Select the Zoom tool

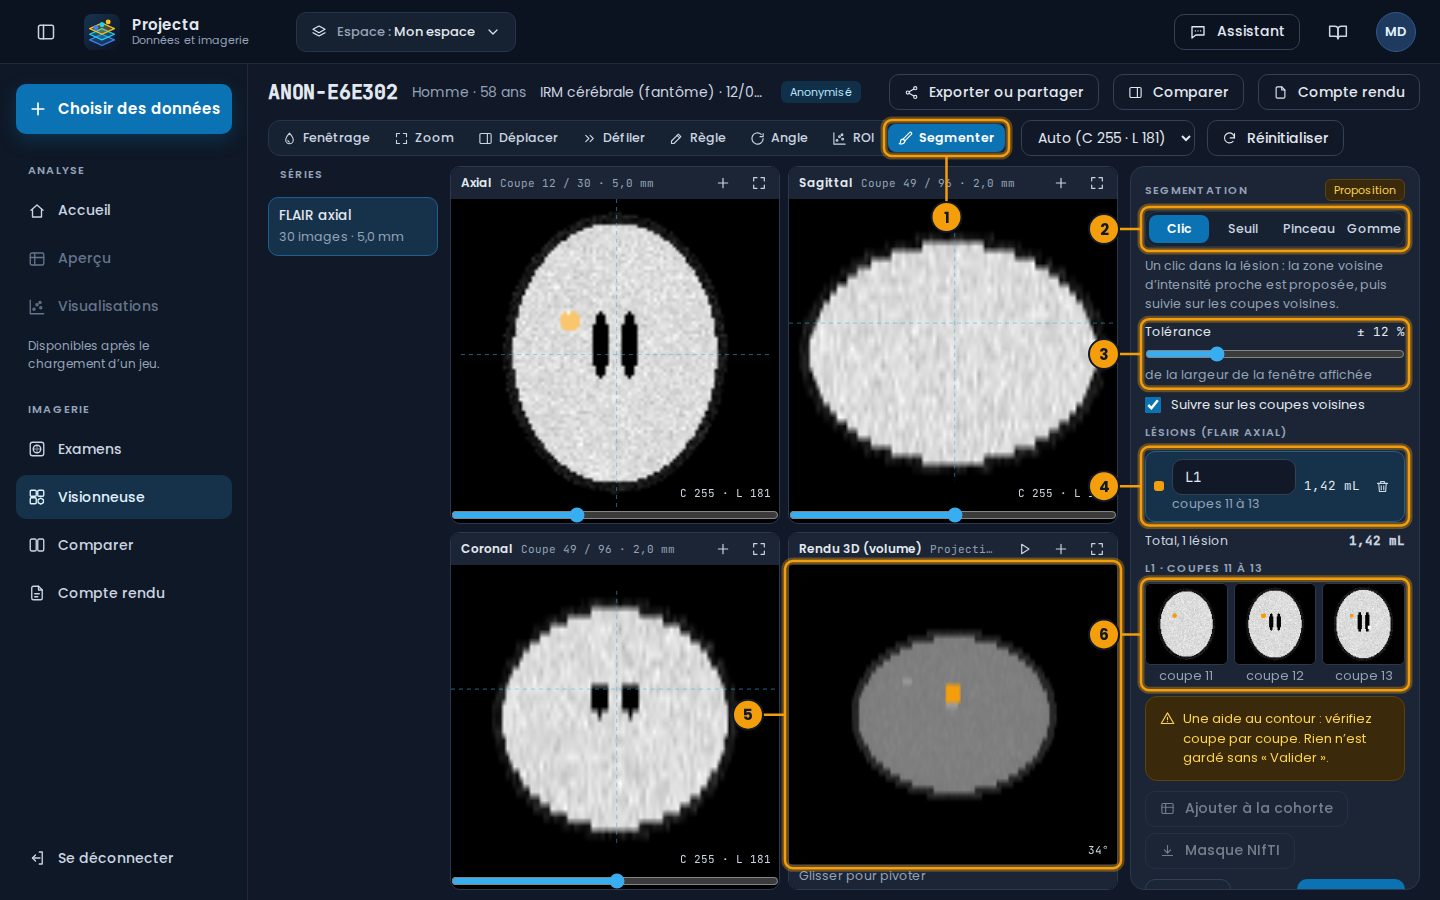[x=424, y=138]
